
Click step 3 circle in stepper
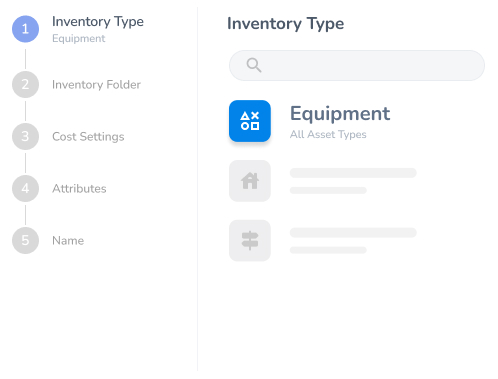tap(25, 136)
